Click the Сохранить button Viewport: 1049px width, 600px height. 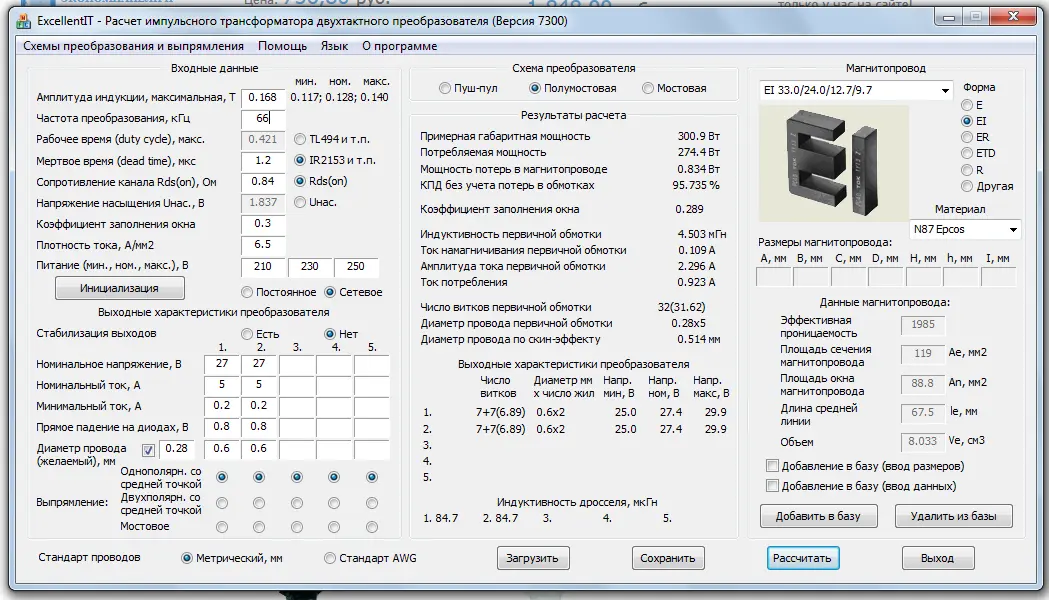[668, 558]
